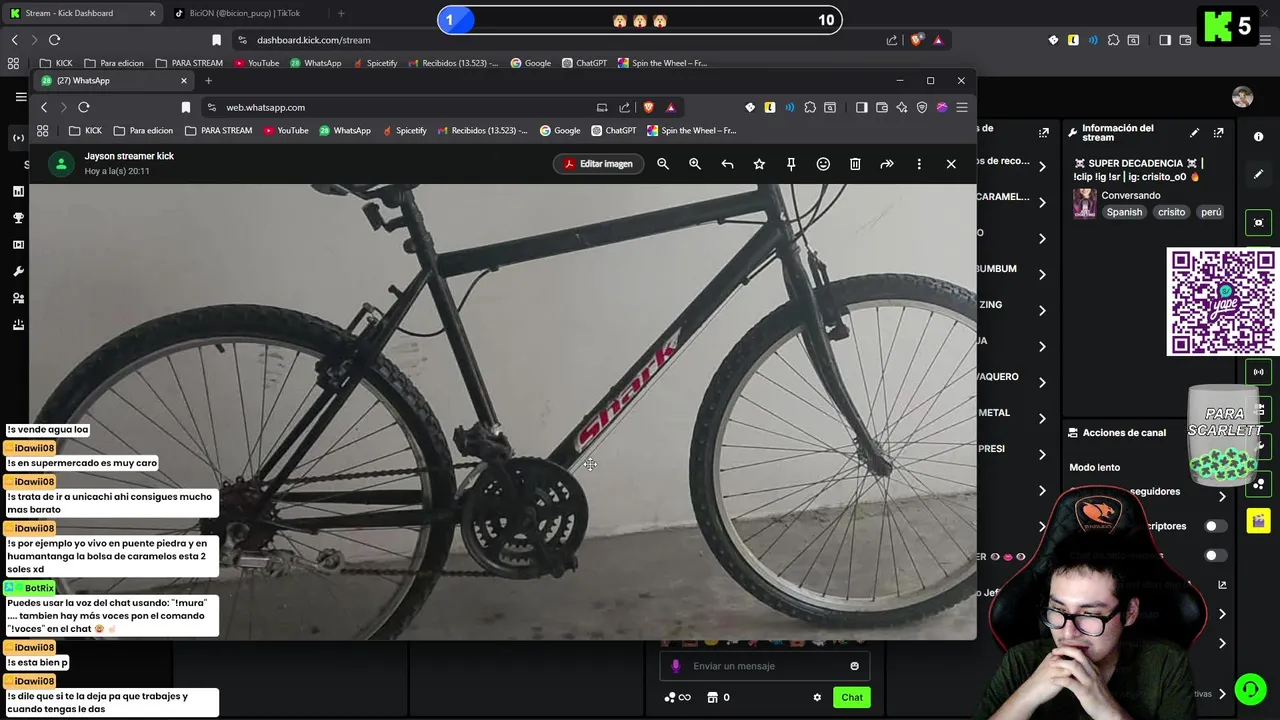Switch to Stream - Kick Dashboard tab
The image size is (1280, 720).
coord(83,13)
